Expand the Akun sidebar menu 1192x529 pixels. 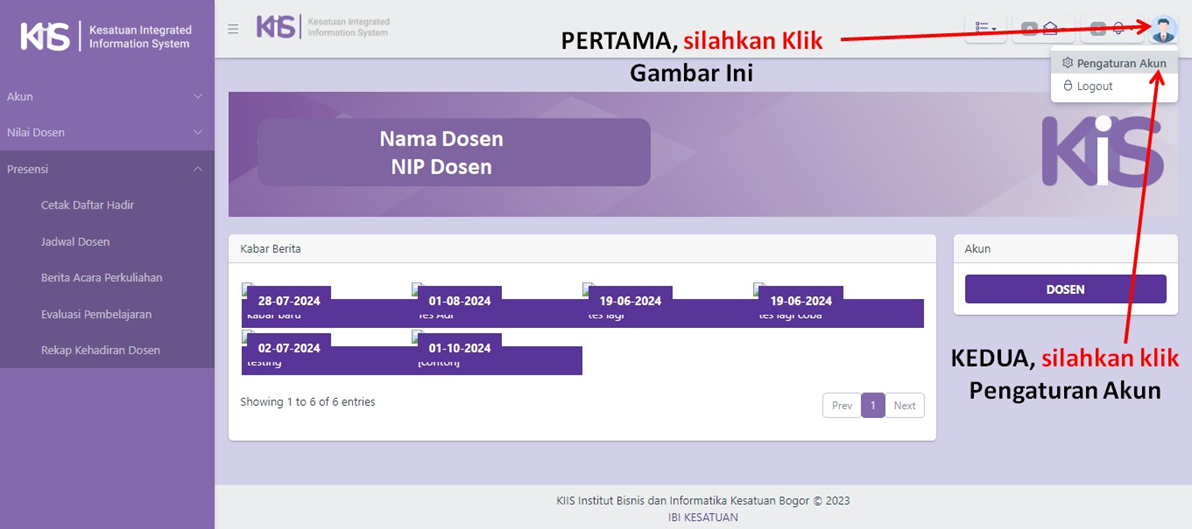coord(106,96)
